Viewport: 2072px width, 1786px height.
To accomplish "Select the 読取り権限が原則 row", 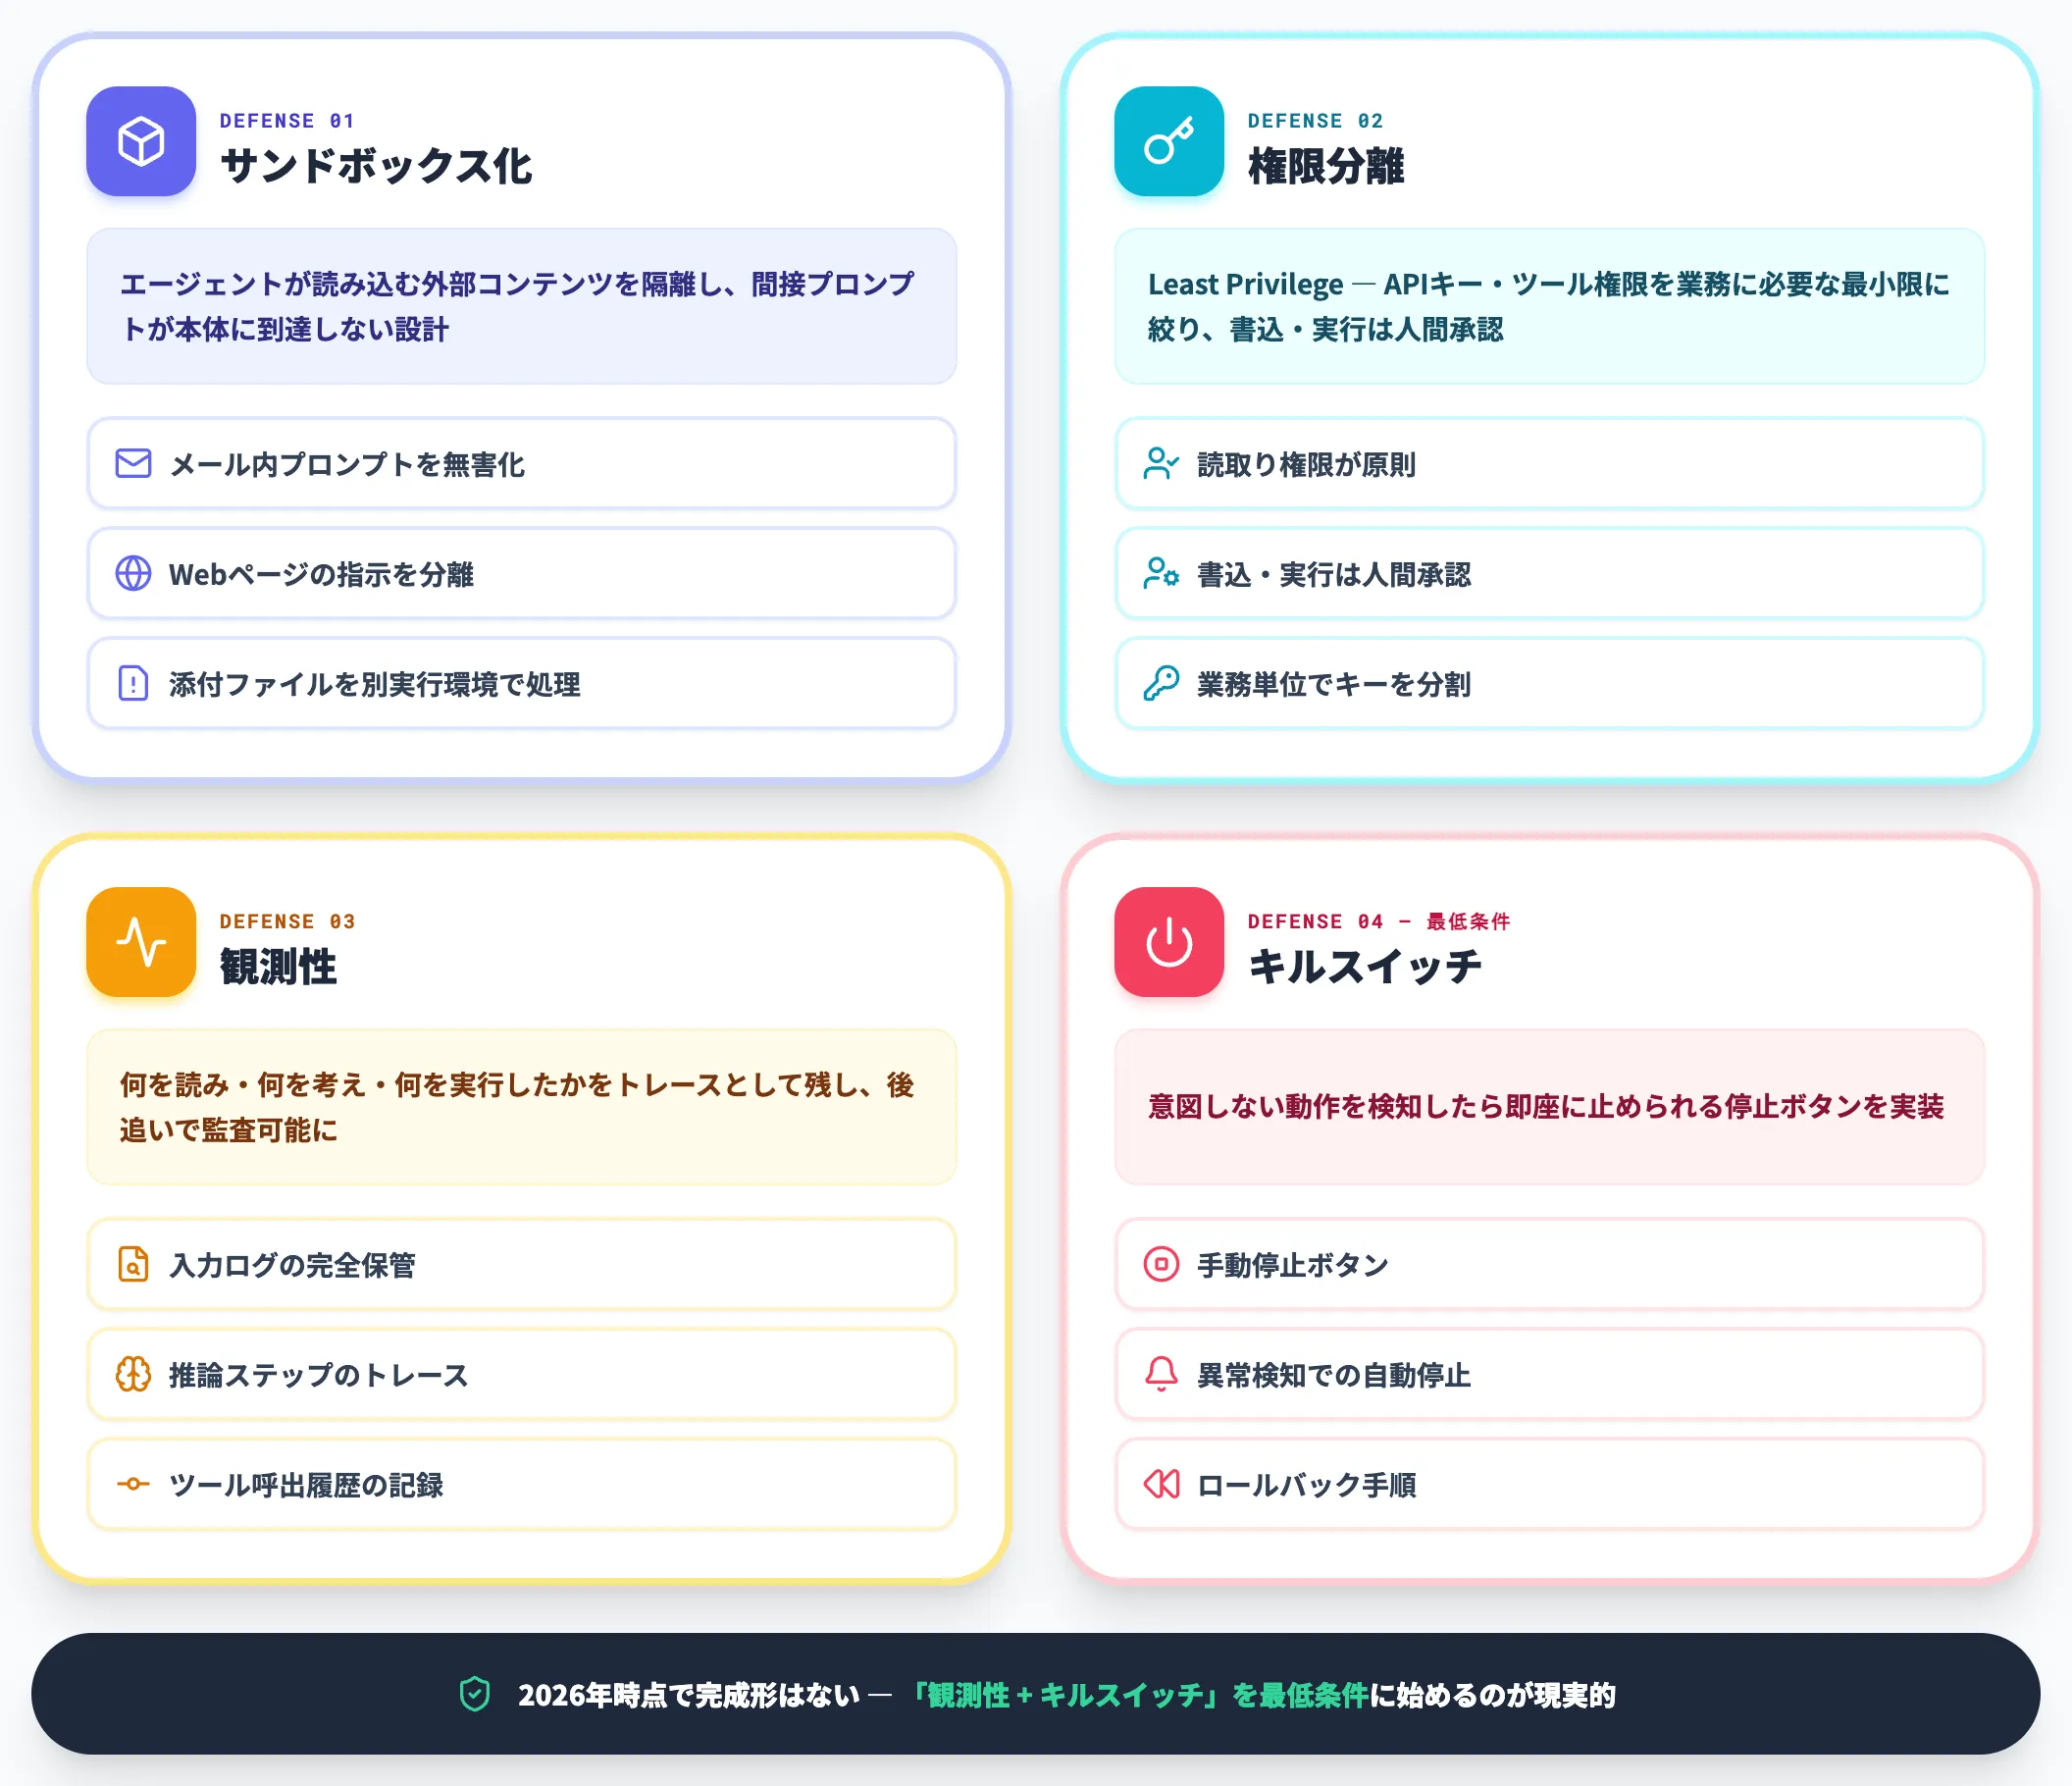I will click(x=1550, y=464).
